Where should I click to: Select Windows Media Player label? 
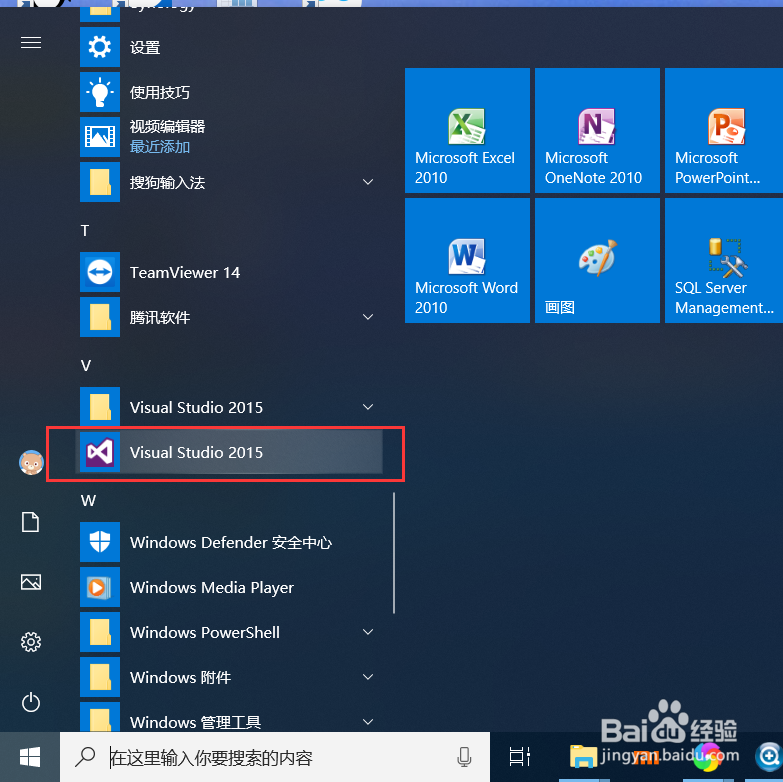tap(212, 588)
